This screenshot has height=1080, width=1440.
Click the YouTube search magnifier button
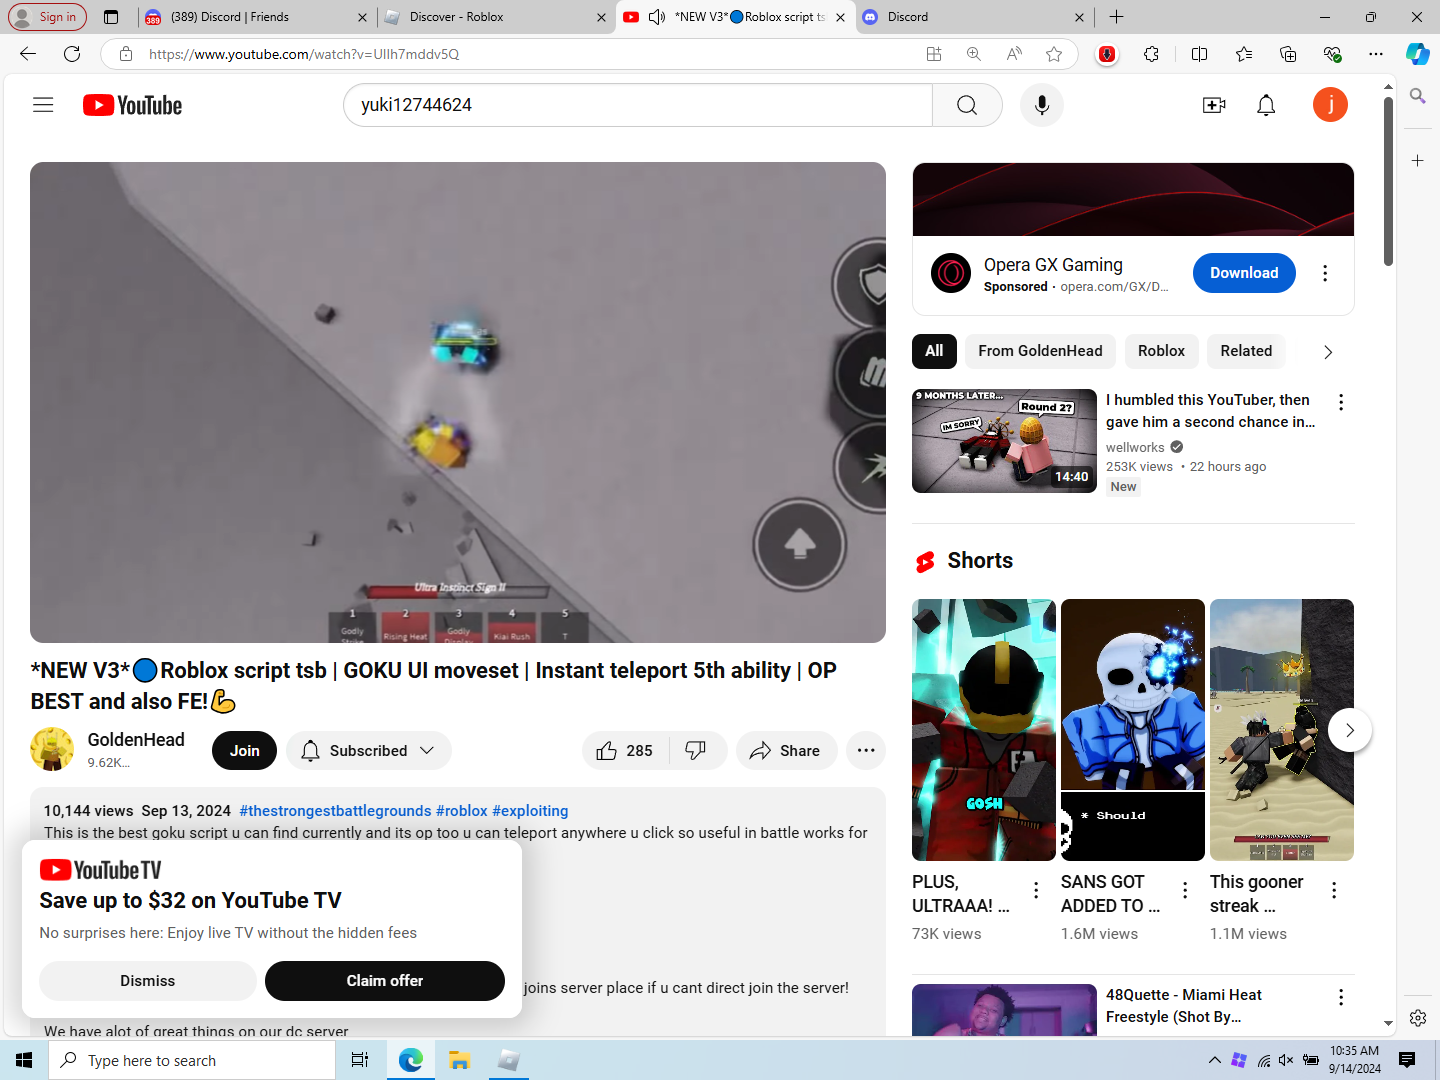tap(967, 105)
